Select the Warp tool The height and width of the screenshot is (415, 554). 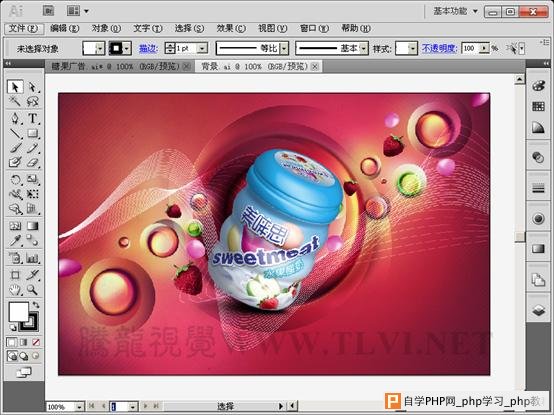(15, 194)
